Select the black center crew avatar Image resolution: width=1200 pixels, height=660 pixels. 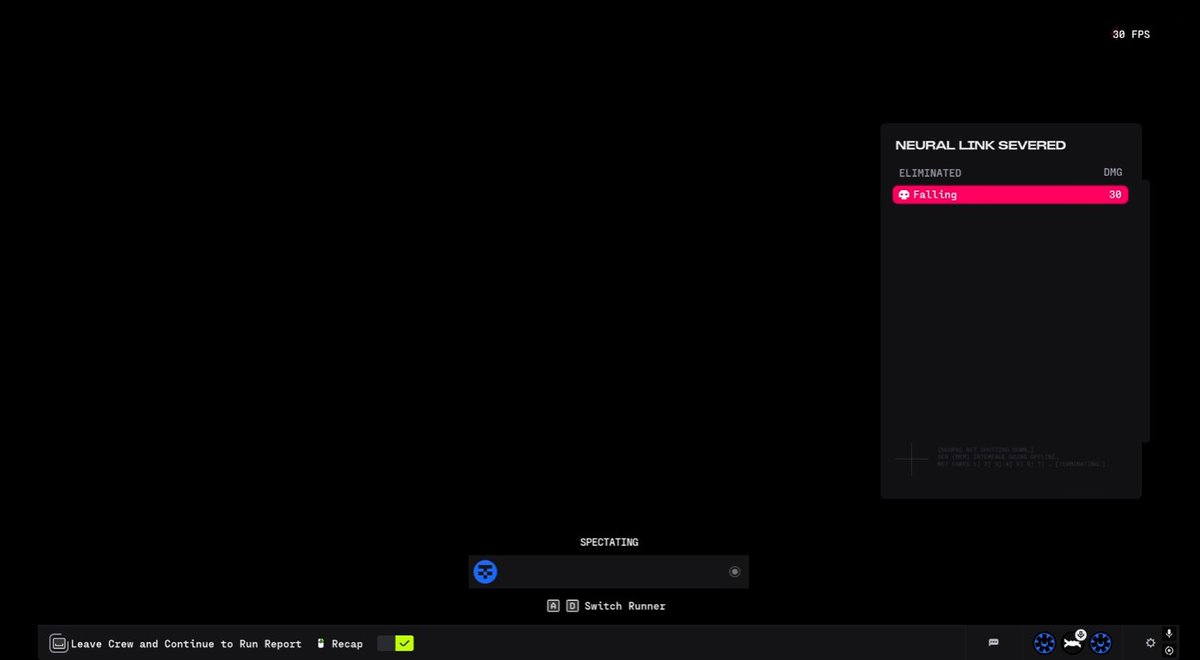coord(1073,643)
